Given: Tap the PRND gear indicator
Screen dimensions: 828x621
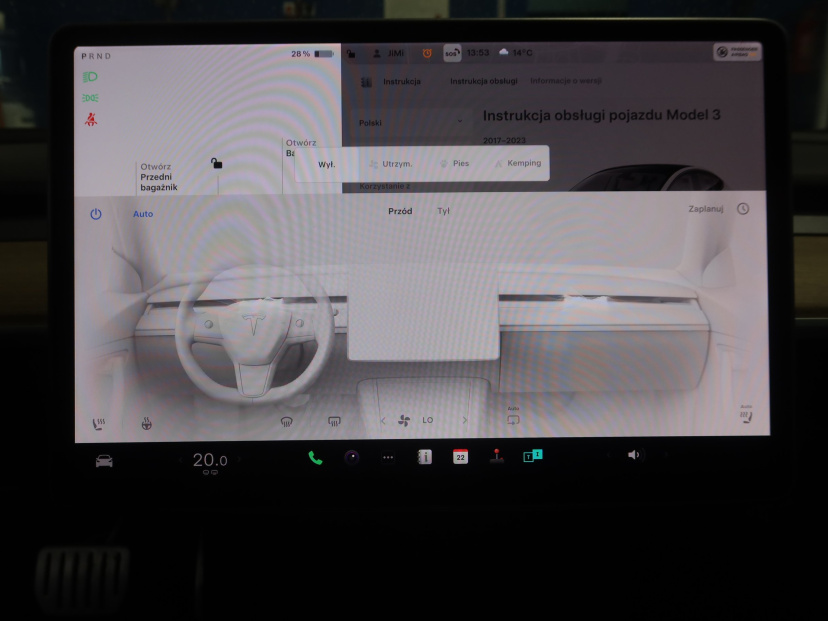Looking at the screenshot, I should coord(96,56).
